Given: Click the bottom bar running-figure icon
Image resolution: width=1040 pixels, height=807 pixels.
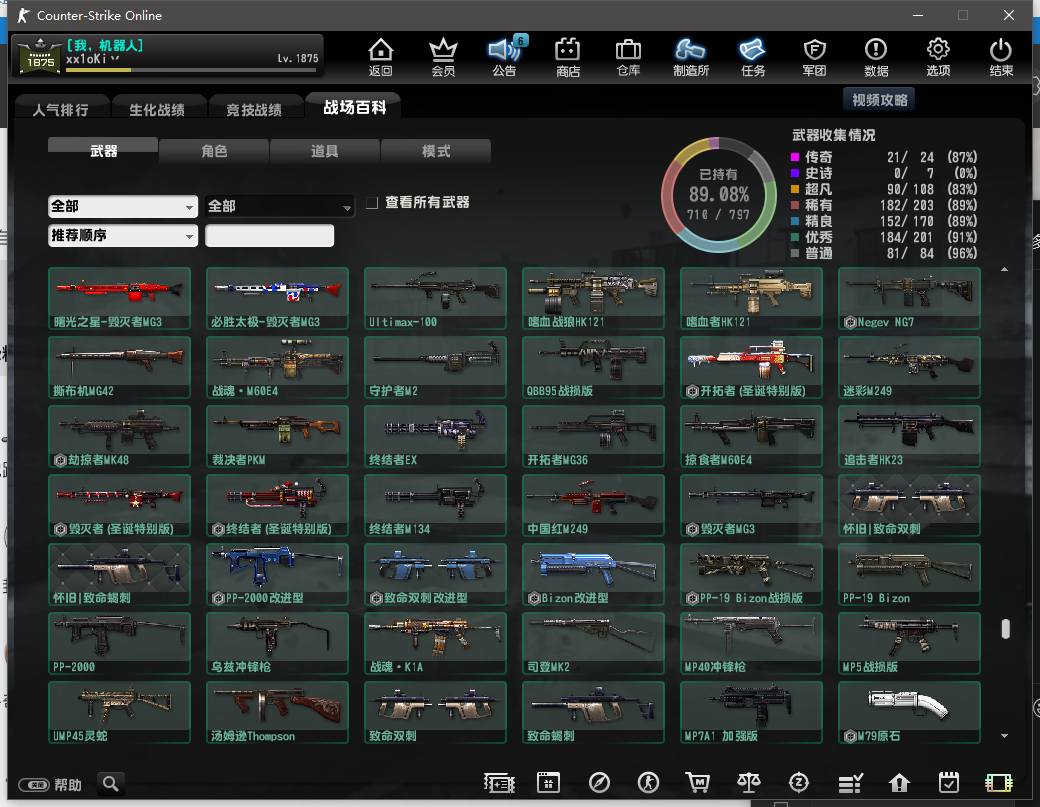Looking at the screenshot, I should coord(648,783).
